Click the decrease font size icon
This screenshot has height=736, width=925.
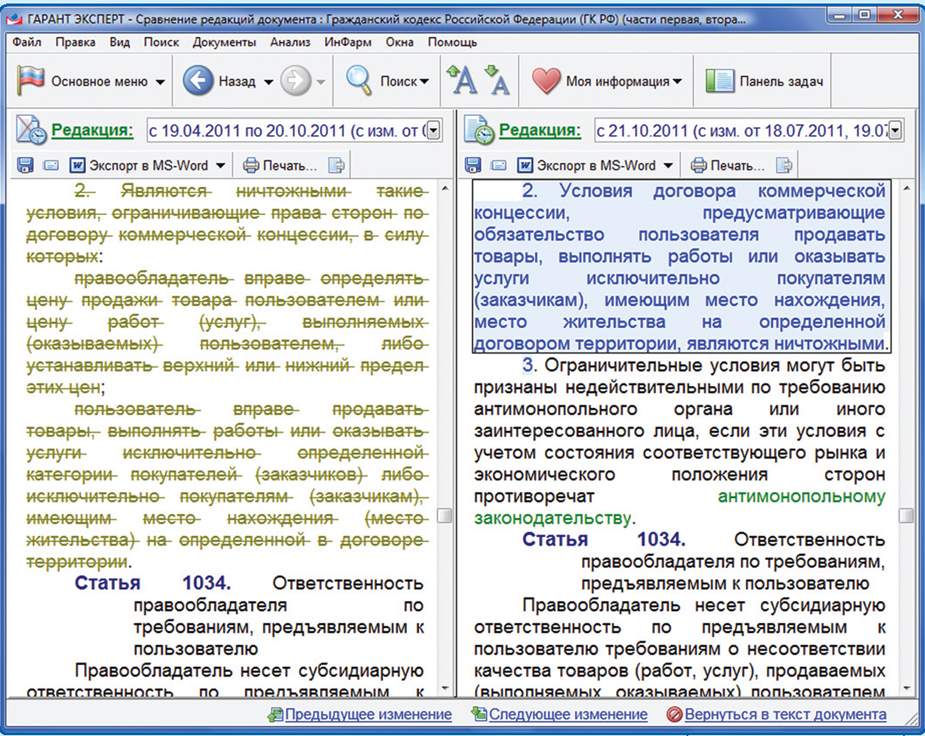point(496,81)
